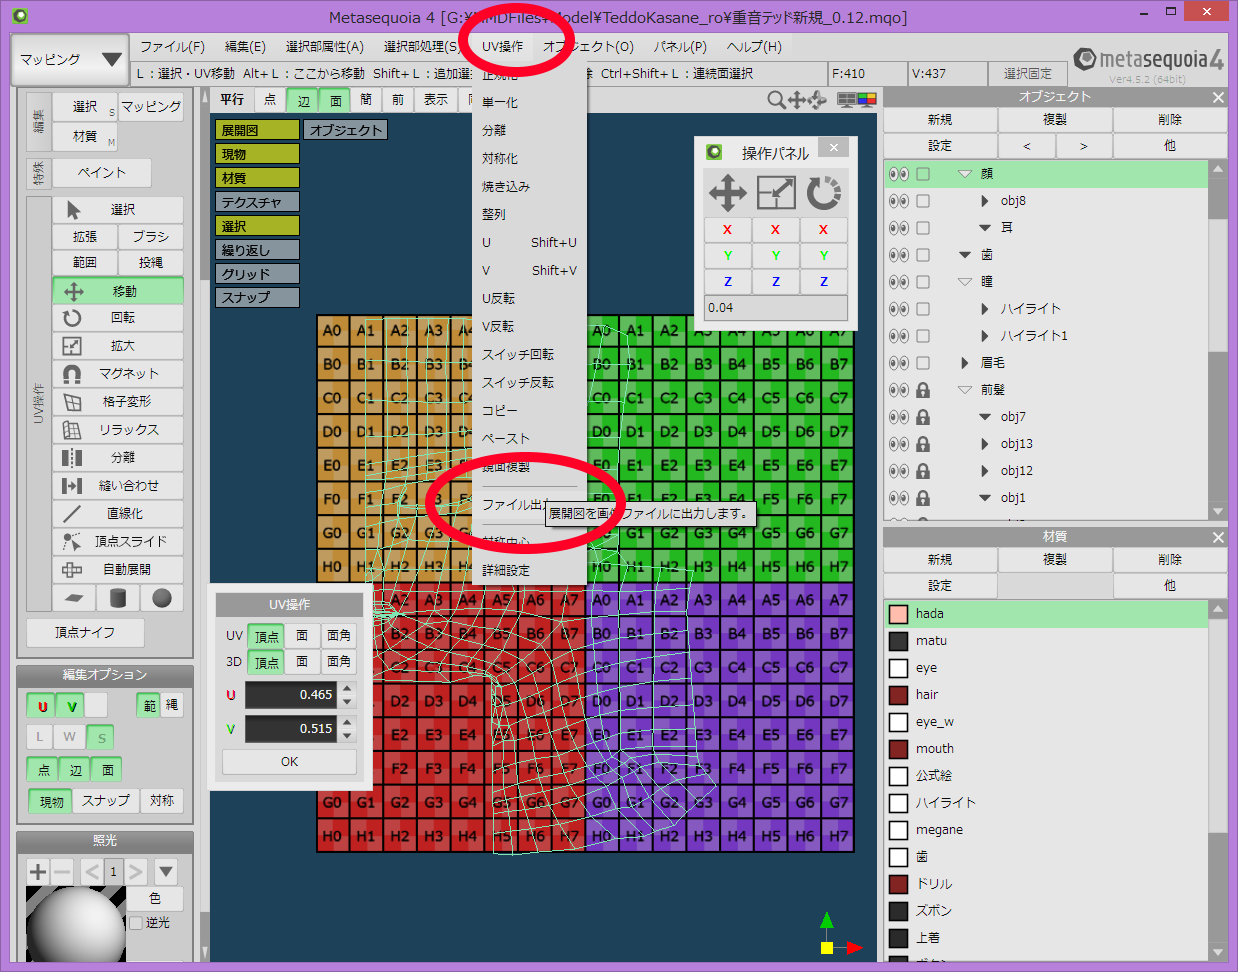Click the 0.04 field in 操作パネル
This screenshot has height=972, width=1238.
pyautogui.click(x=776, y=308)
